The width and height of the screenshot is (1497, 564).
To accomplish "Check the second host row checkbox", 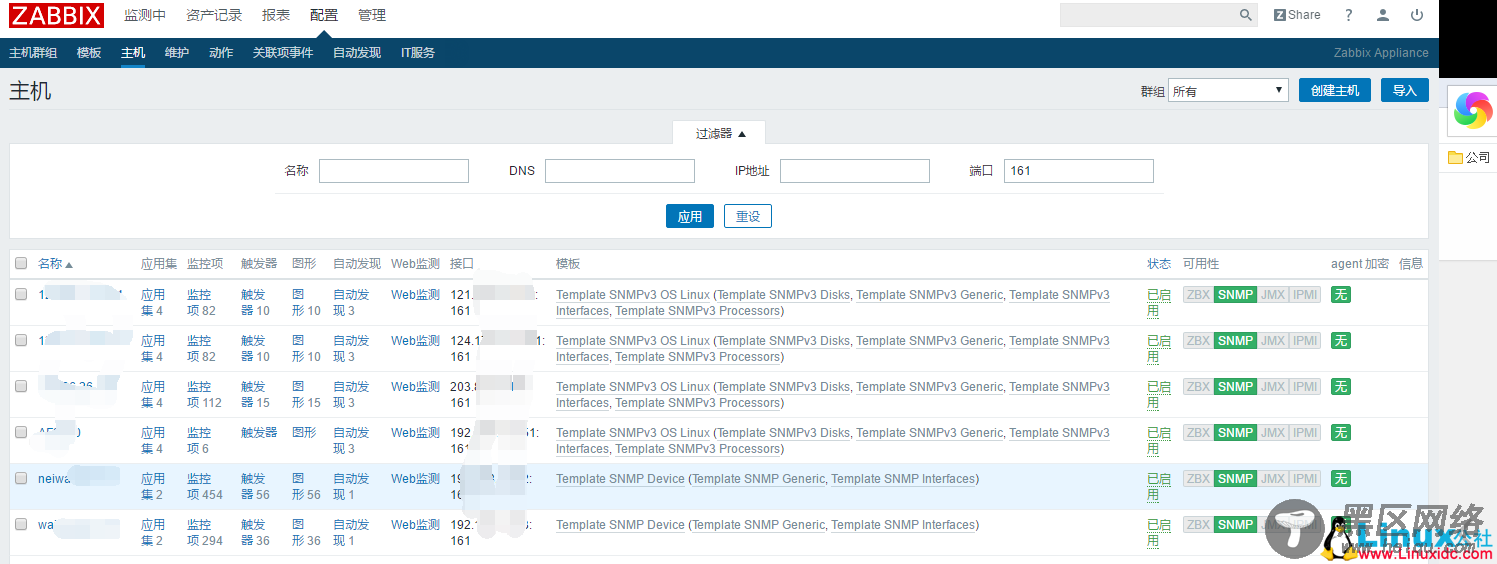I will pos(21,341).
